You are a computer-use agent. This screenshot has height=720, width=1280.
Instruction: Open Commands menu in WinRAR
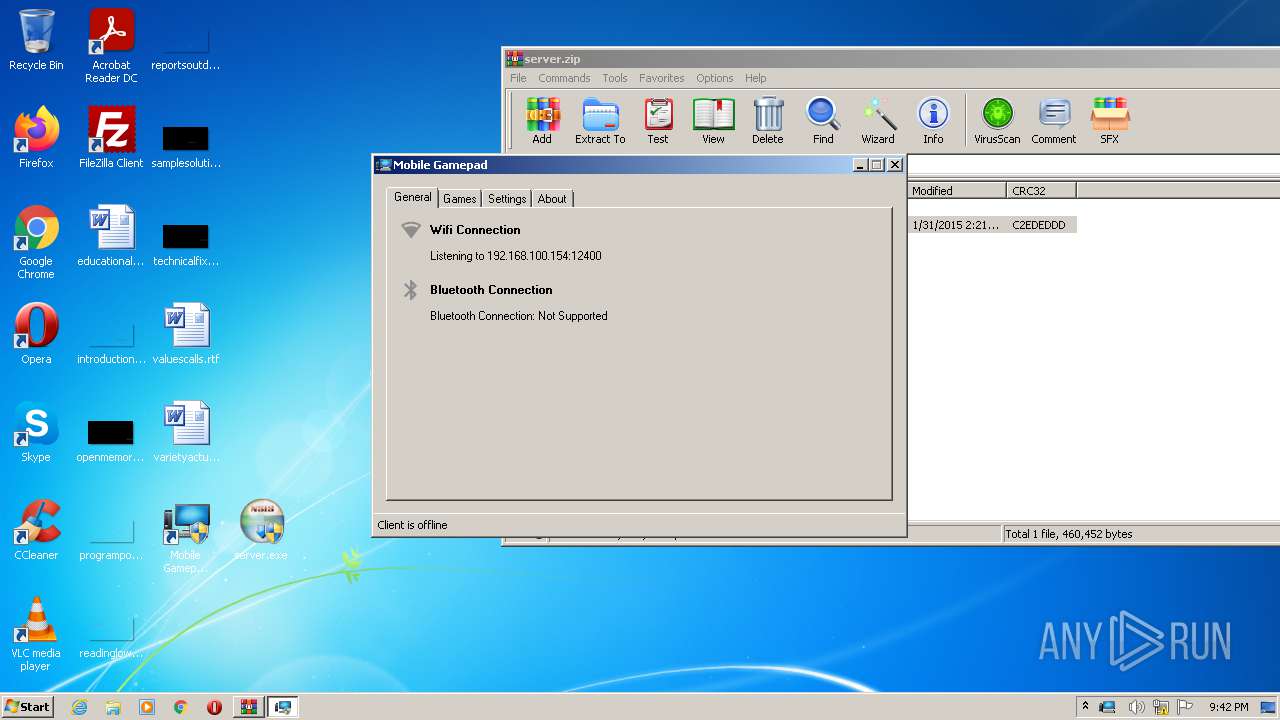point(564,78)
